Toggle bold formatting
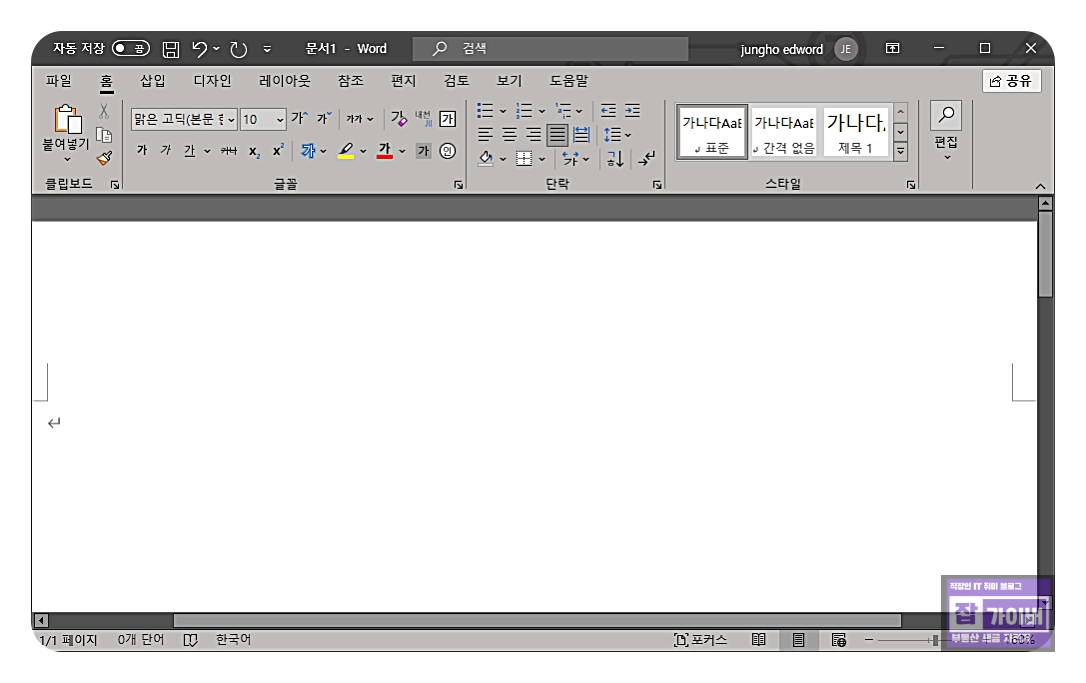1086x683 pixels. pos(142,150)
